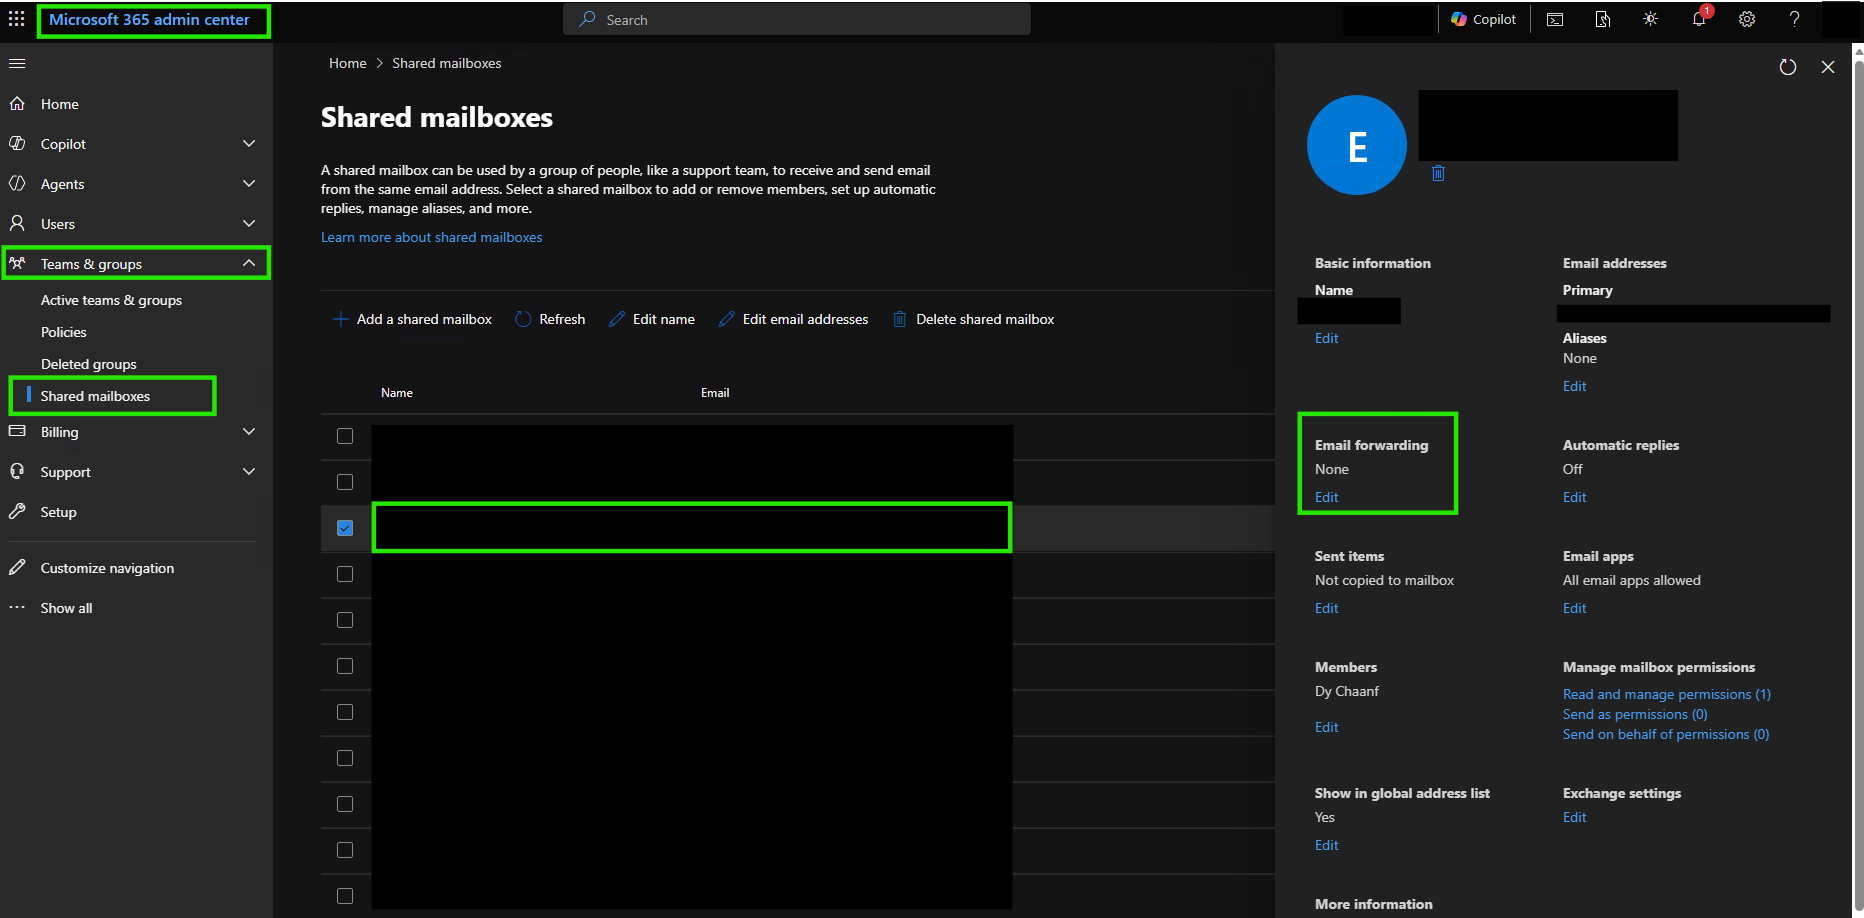Click the Users person icon in the sidebar

click(x=17, y=223)
